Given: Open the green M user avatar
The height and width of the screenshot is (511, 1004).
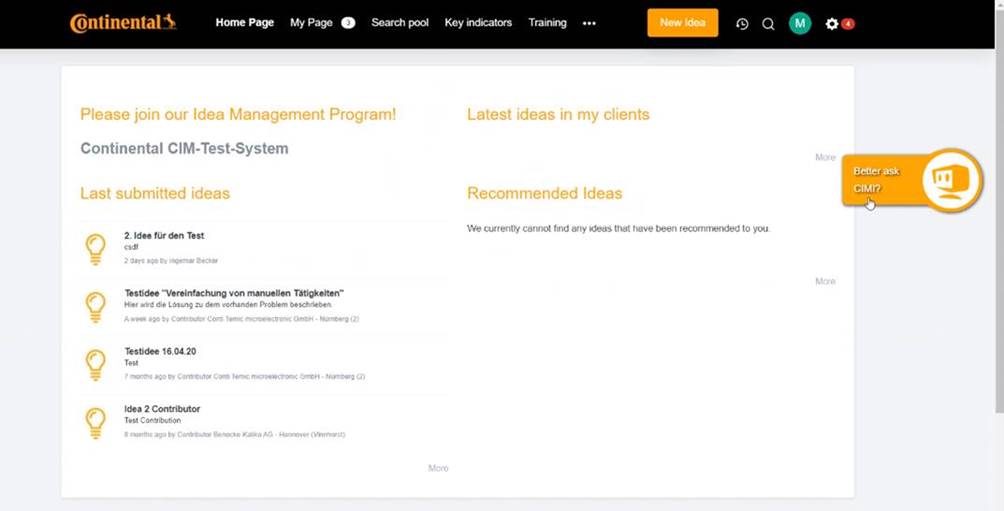Looking at the screenshot, I should click(x=800, y=23).
